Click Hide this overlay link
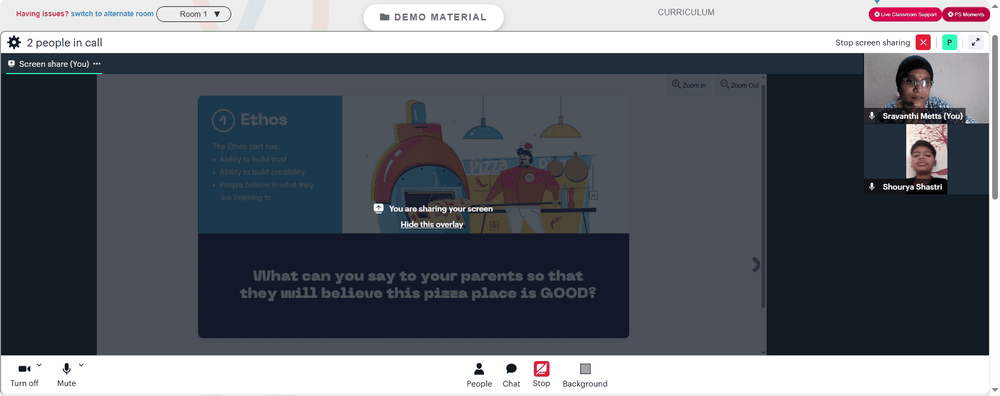 (x=432, y=224)
